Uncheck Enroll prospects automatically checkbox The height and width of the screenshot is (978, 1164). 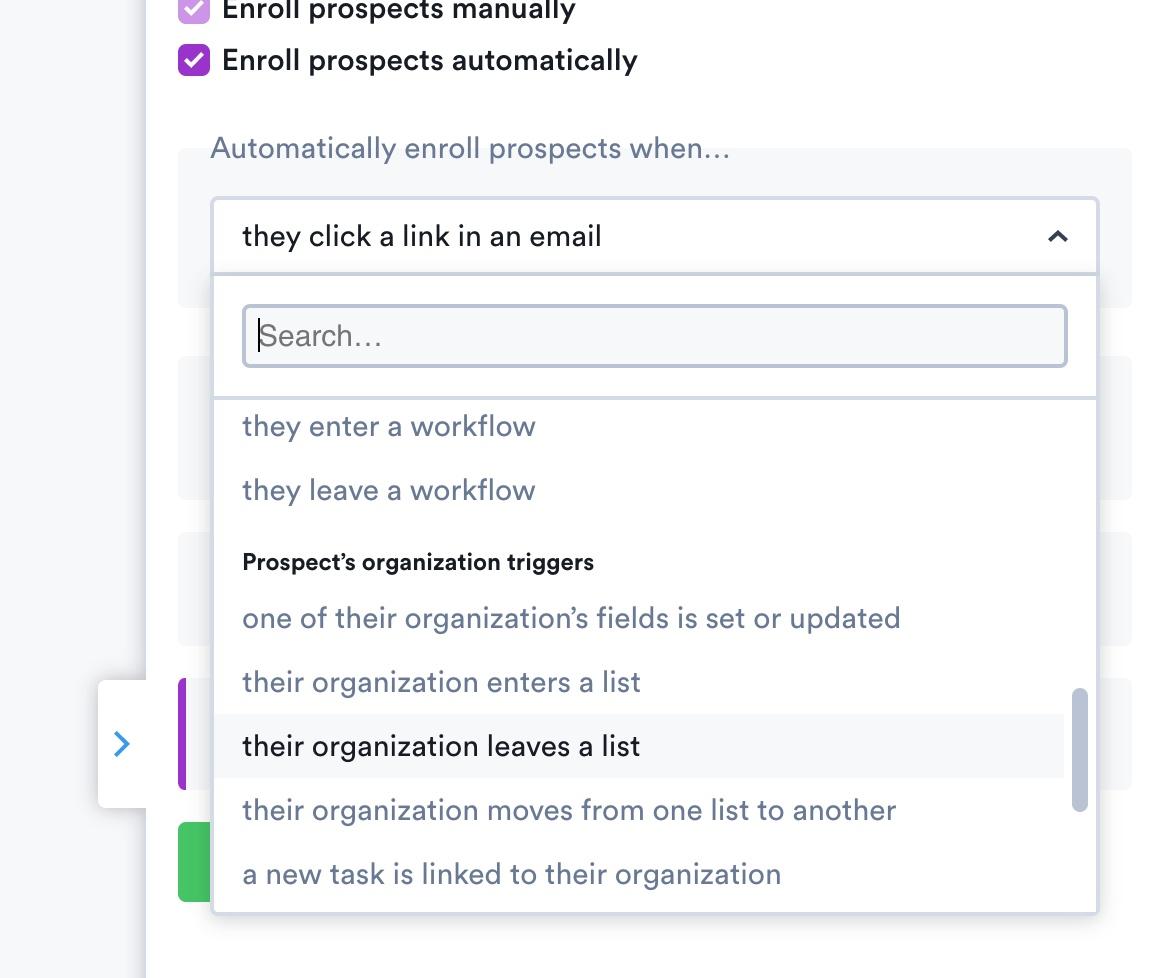click(194, 60)
